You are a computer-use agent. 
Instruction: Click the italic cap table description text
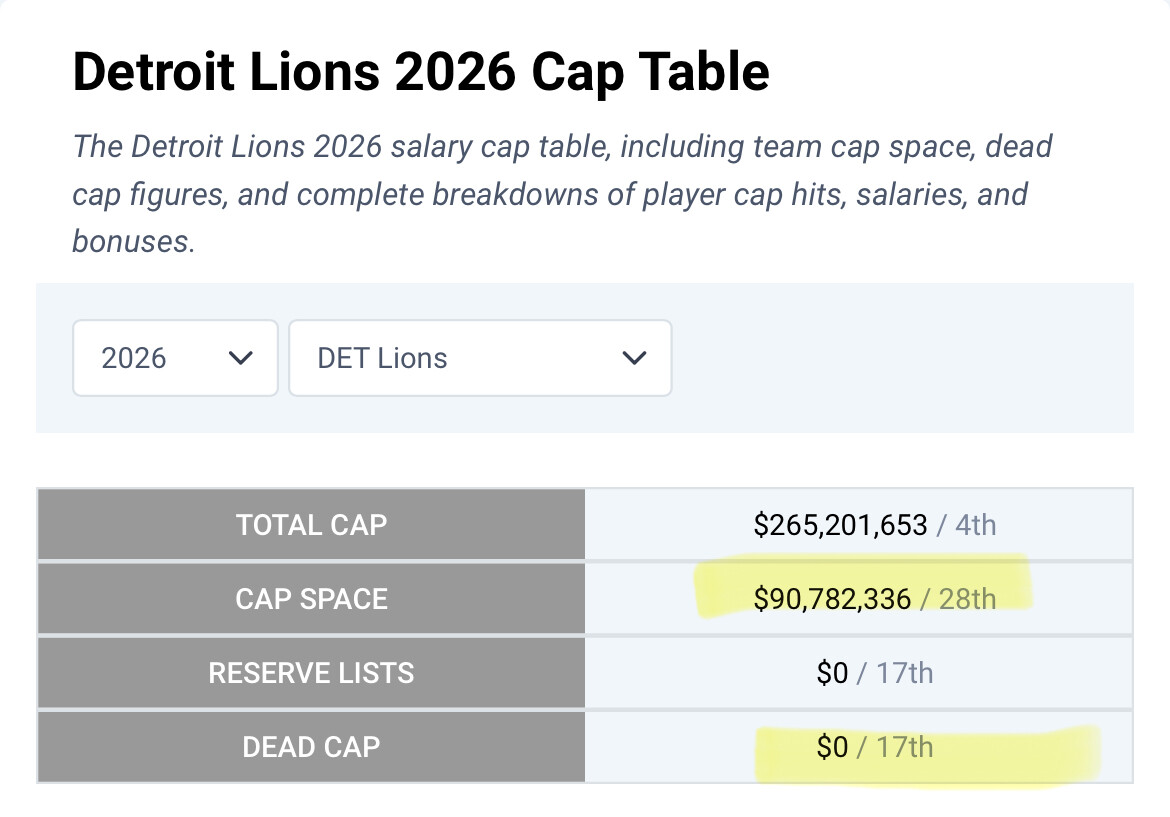(561, 194)
